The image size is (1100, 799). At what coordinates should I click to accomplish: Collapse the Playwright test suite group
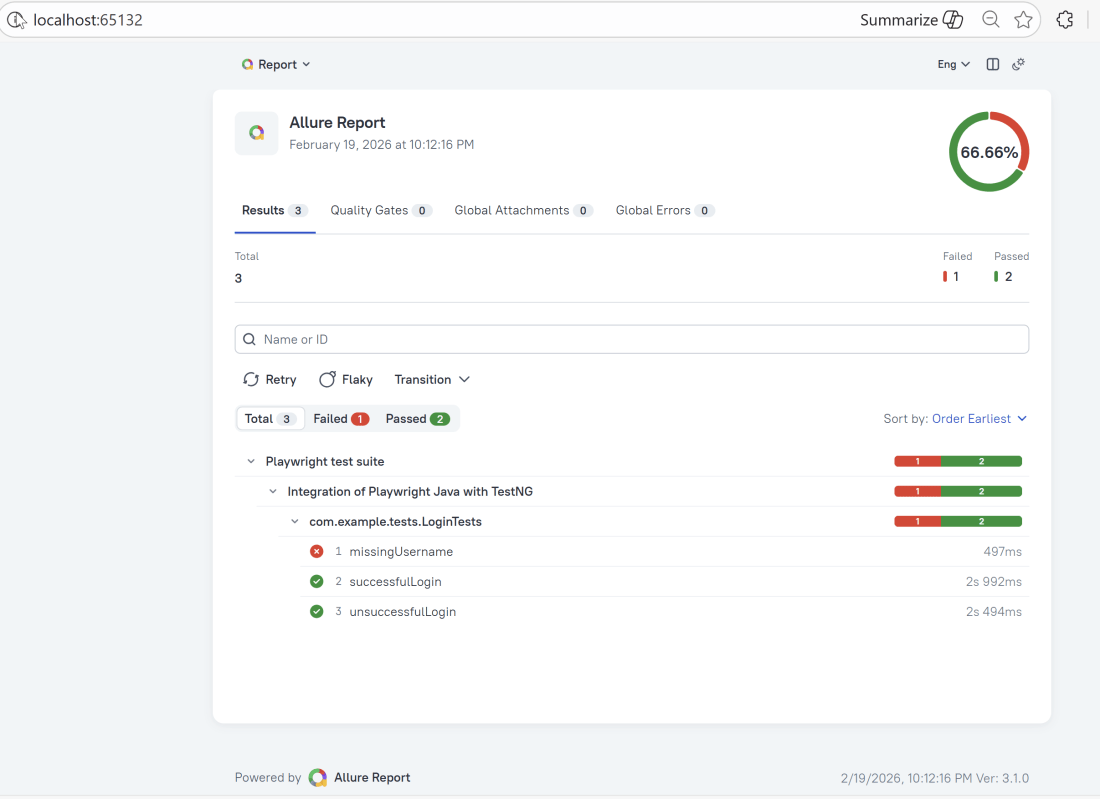251,462
